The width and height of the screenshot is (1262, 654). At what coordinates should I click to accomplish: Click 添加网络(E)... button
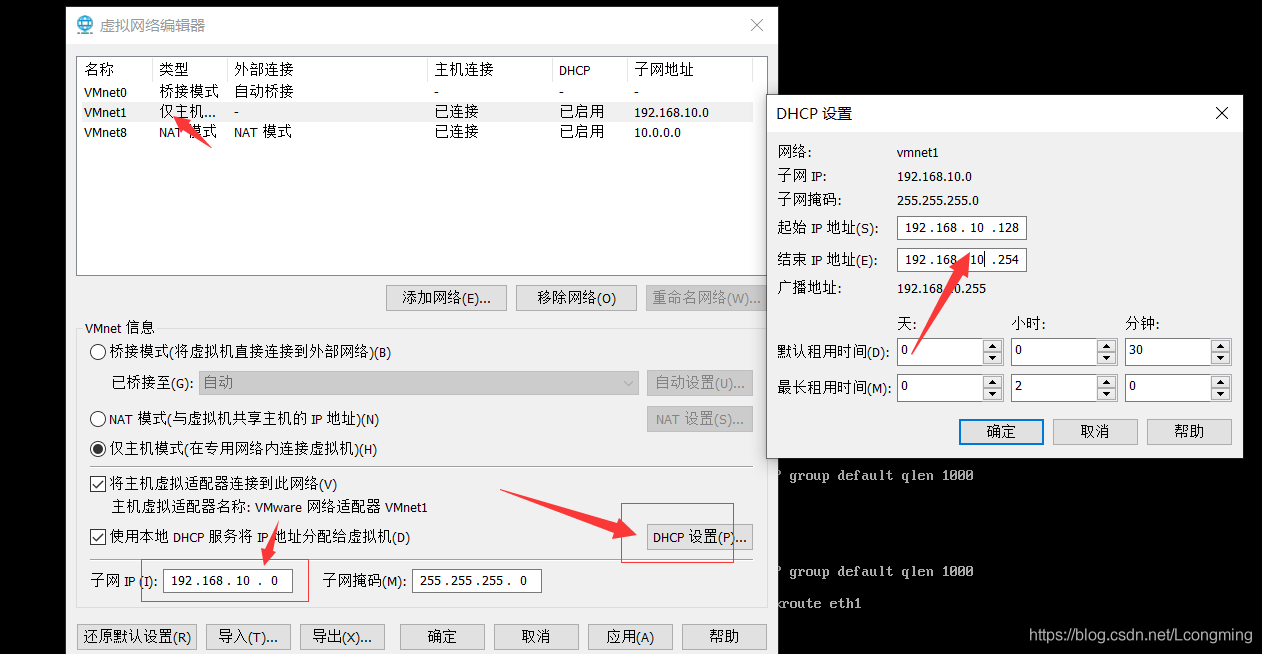tap(446, 297)
